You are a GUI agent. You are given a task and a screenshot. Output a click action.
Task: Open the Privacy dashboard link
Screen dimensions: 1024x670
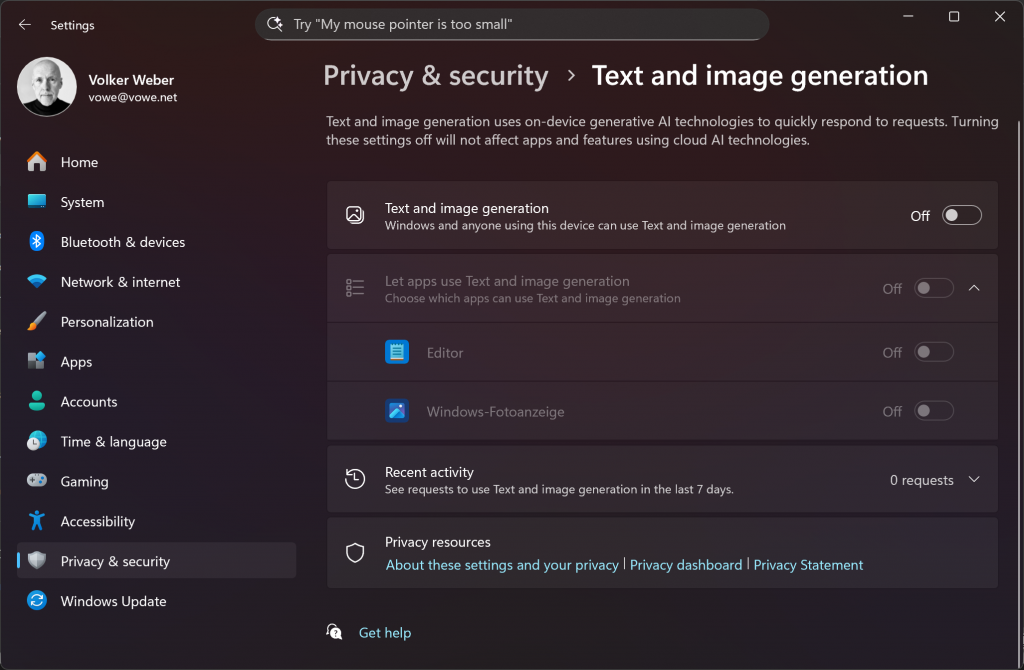coord(686,565)
